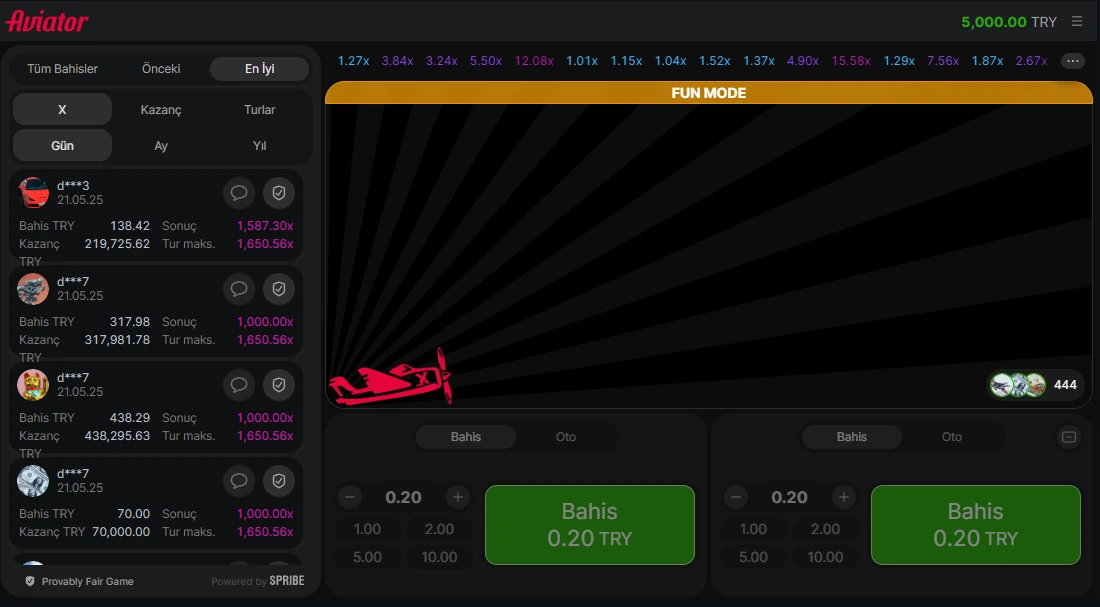Open chat icon on 70.00 bet row
Image resolution: width=1100 pixels, height=607 pixels.
239,481
